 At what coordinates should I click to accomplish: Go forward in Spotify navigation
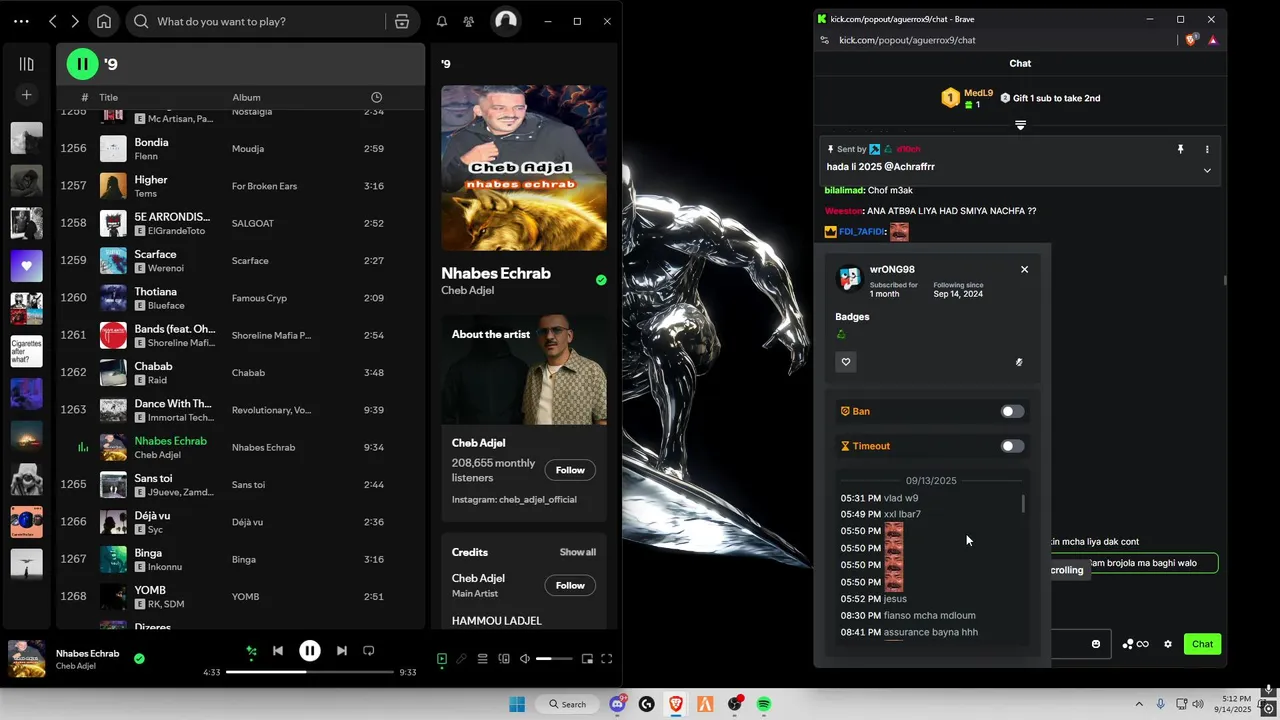tap(75, 21)
